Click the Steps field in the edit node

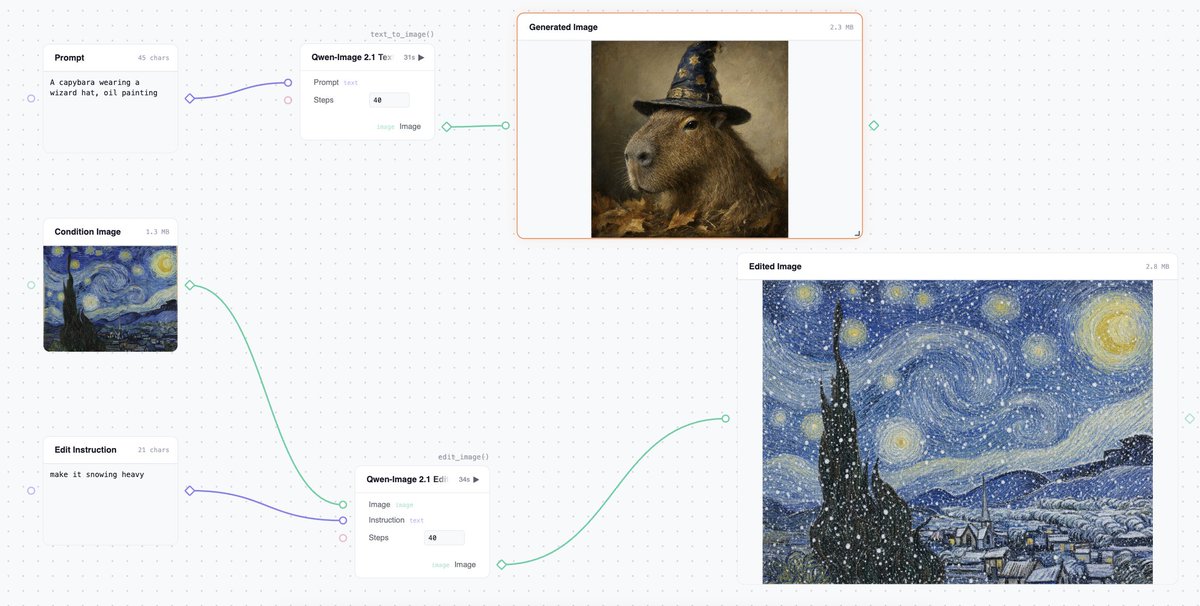click(x=444, y=538)
